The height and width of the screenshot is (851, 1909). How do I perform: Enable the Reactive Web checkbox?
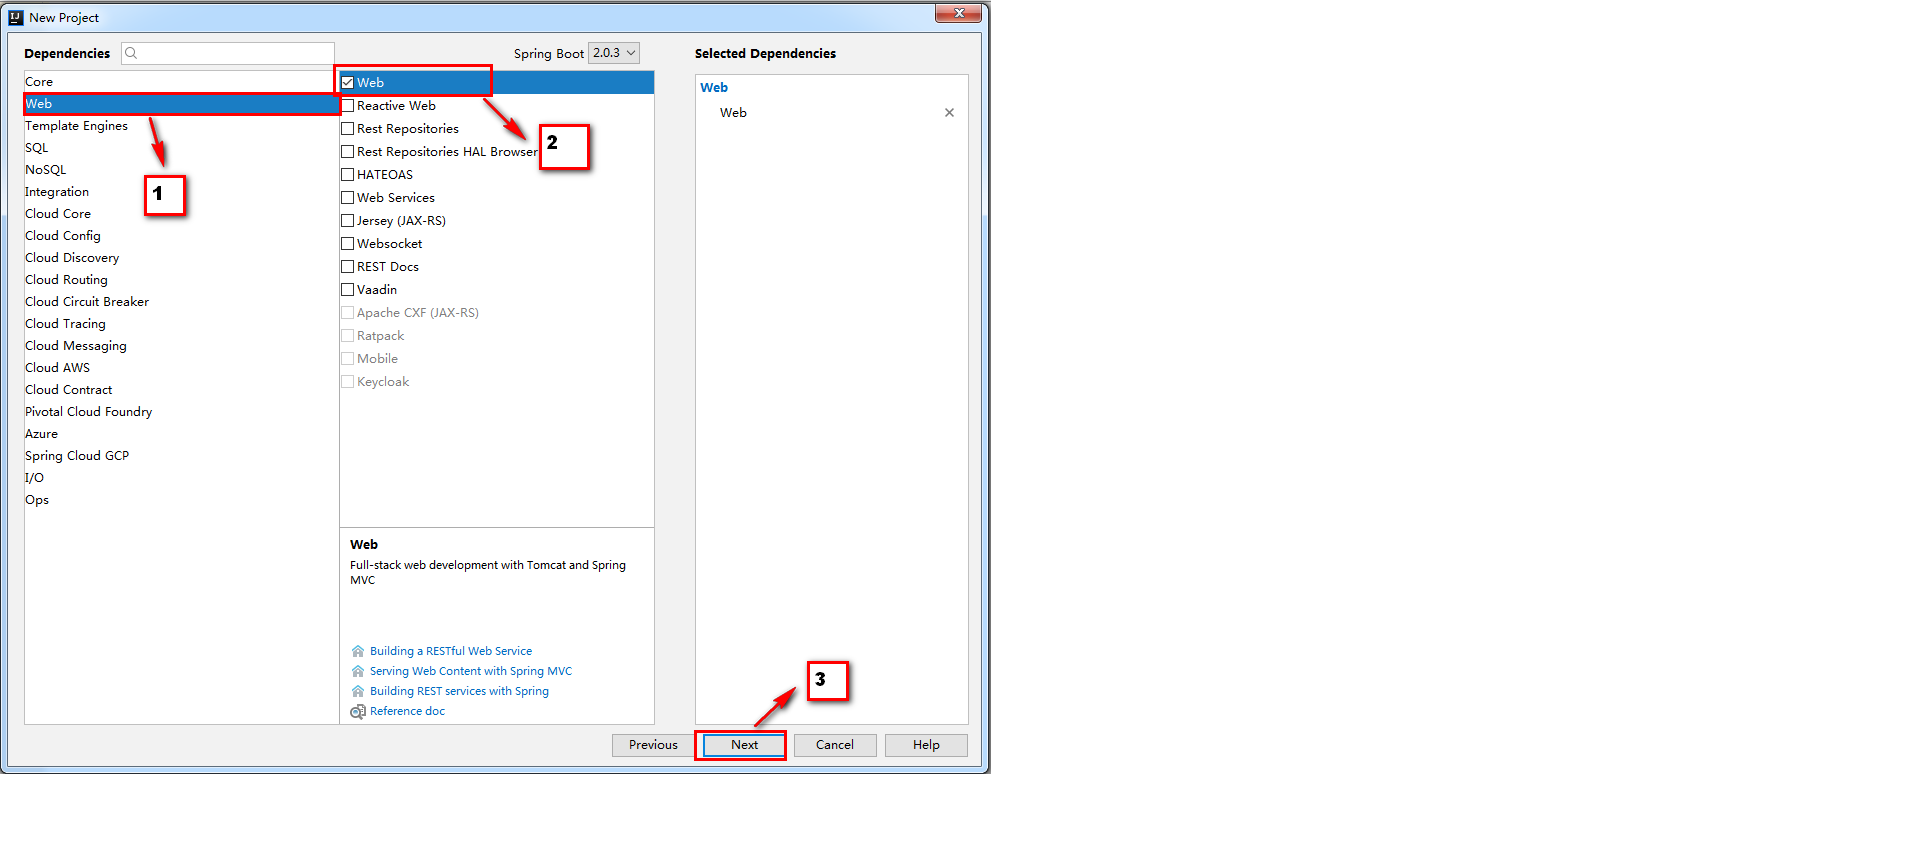(348, 106)
